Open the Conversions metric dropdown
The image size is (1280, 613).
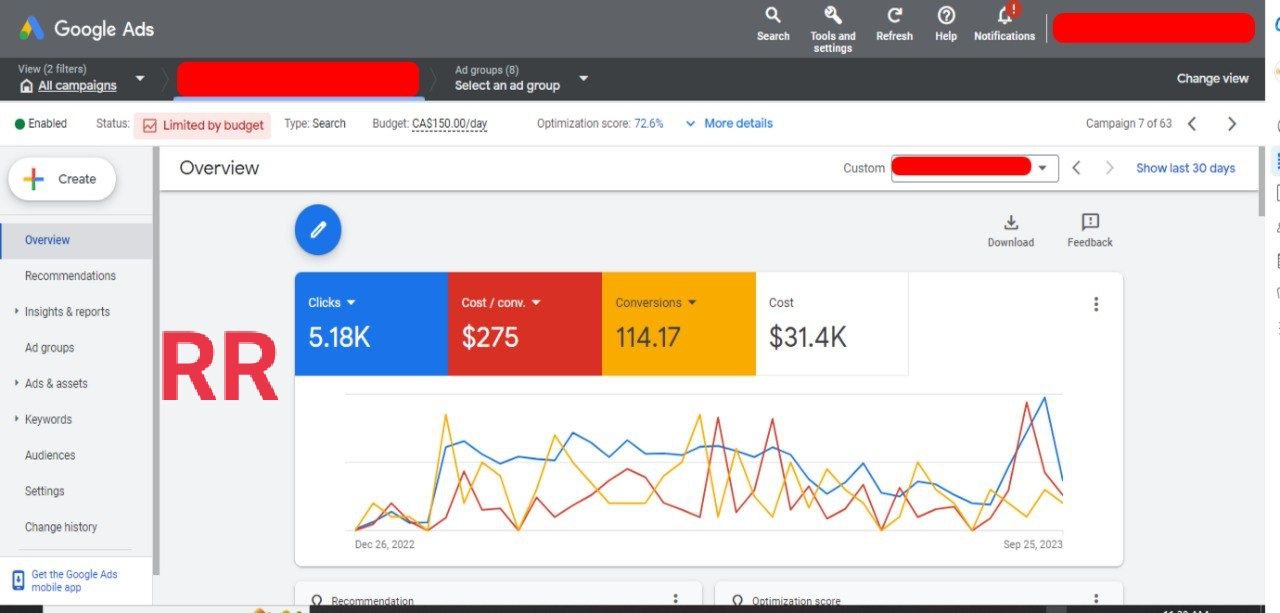click(692, 303)
